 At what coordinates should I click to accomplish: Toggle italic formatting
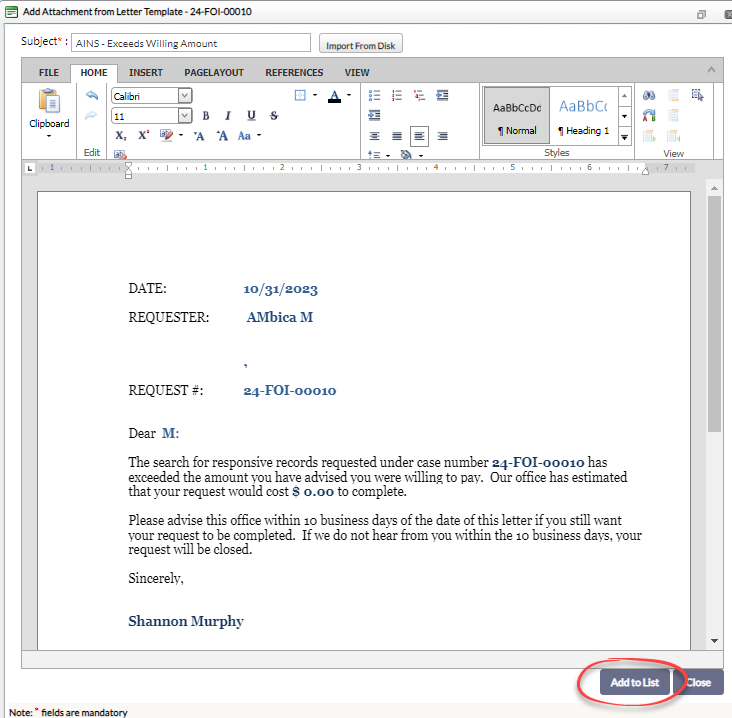tap(228, 116)
